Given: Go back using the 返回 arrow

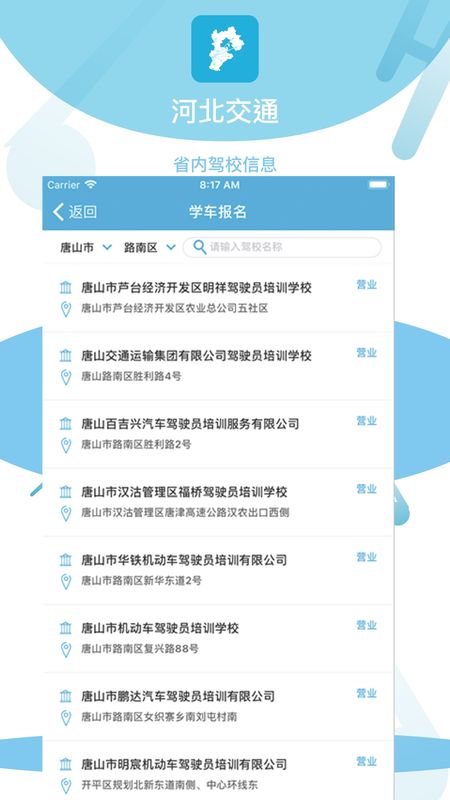Looking at the screenshot, I should pos(75,212).
